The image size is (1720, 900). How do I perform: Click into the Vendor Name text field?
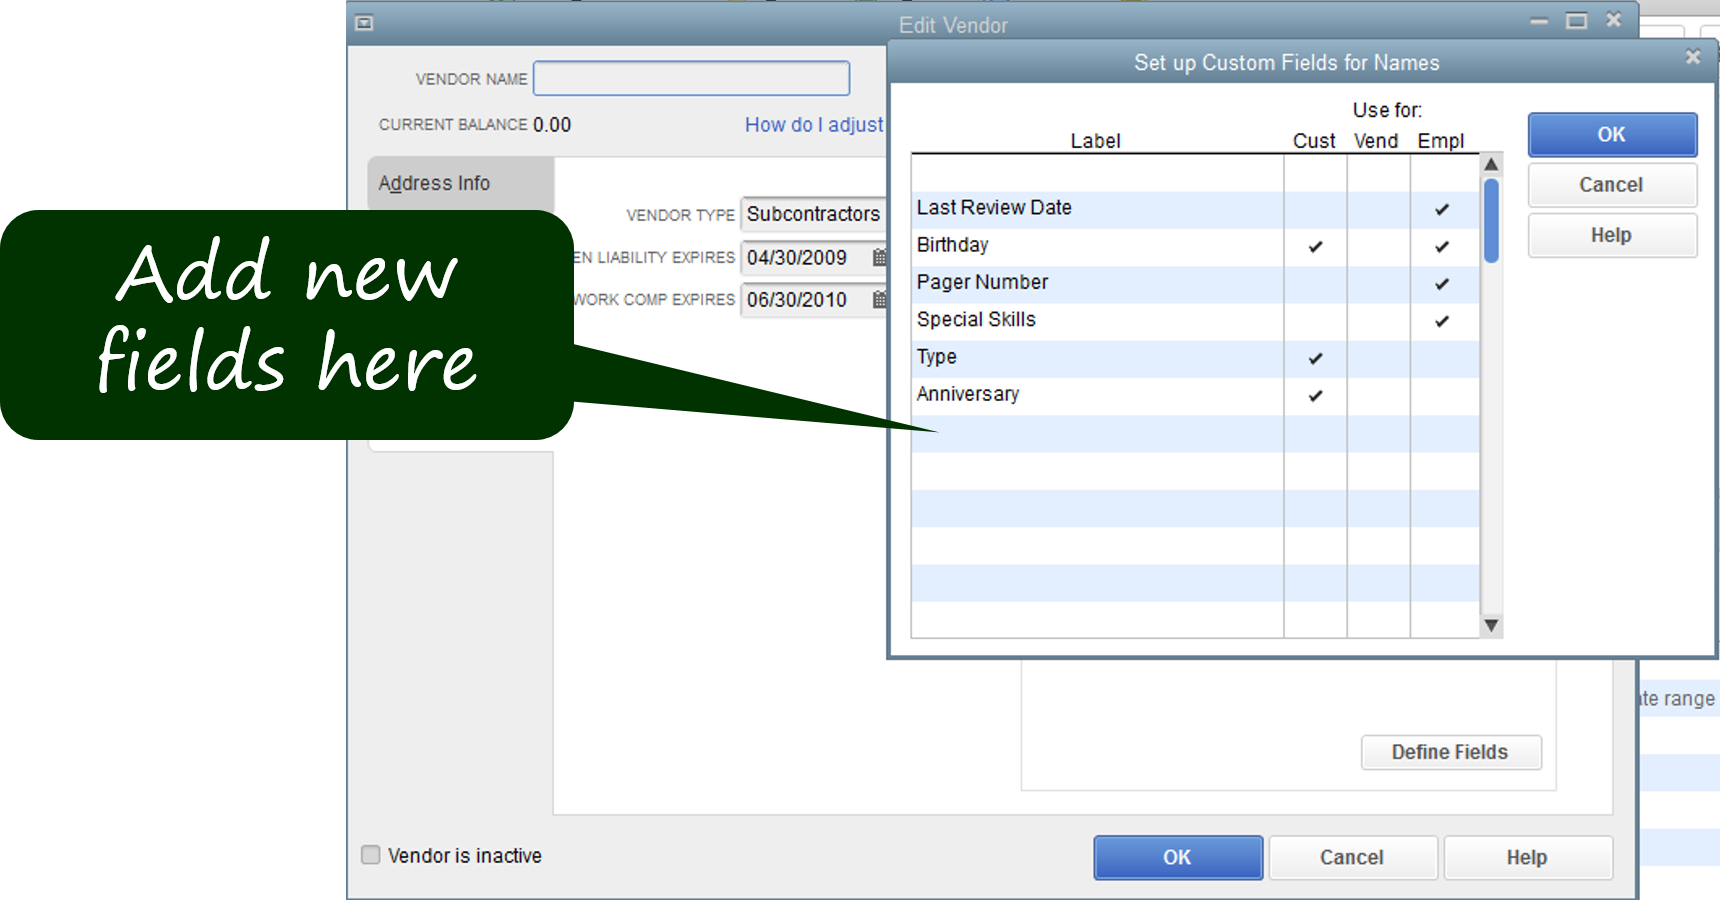click(x=691, y=79)
